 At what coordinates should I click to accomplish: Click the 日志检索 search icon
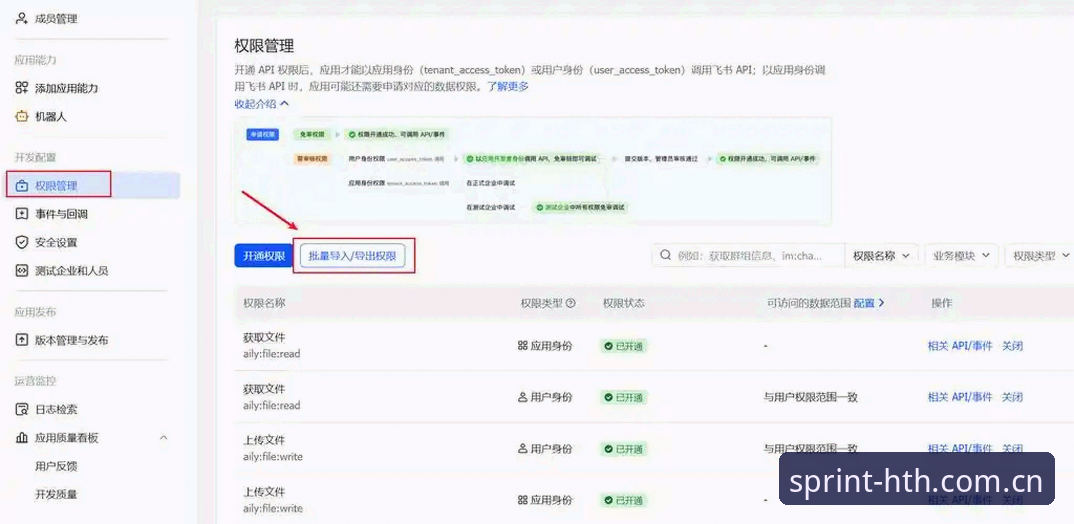[22, 410]
